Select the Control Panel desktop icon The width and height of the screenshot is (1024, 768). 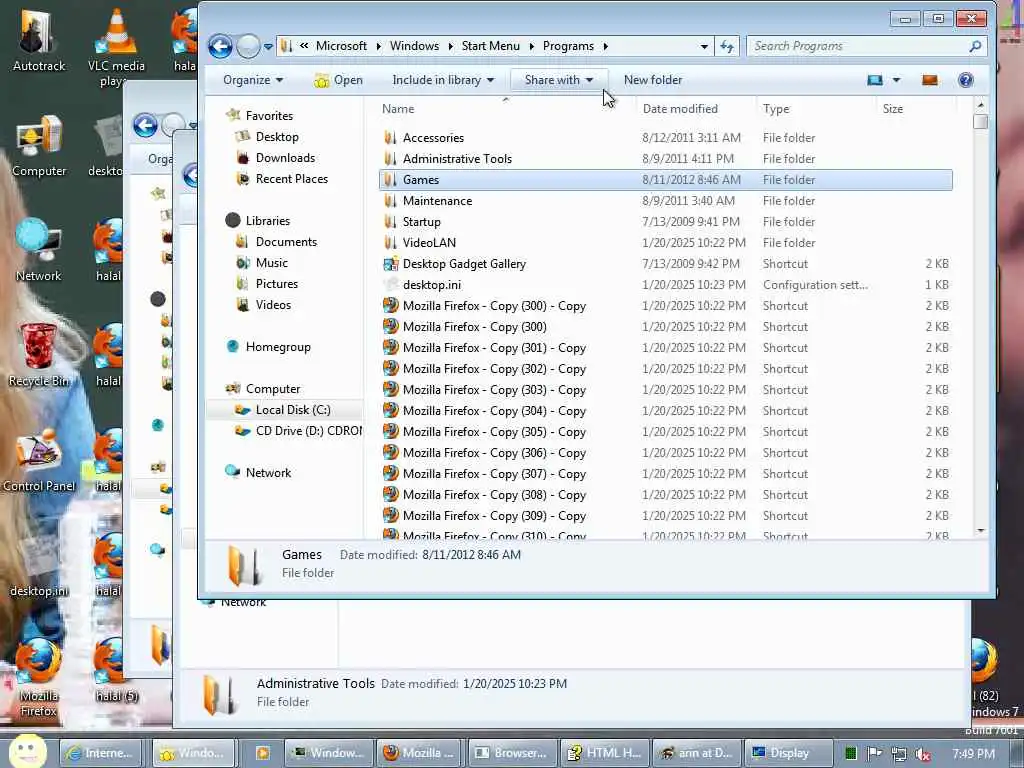[39, 460]
